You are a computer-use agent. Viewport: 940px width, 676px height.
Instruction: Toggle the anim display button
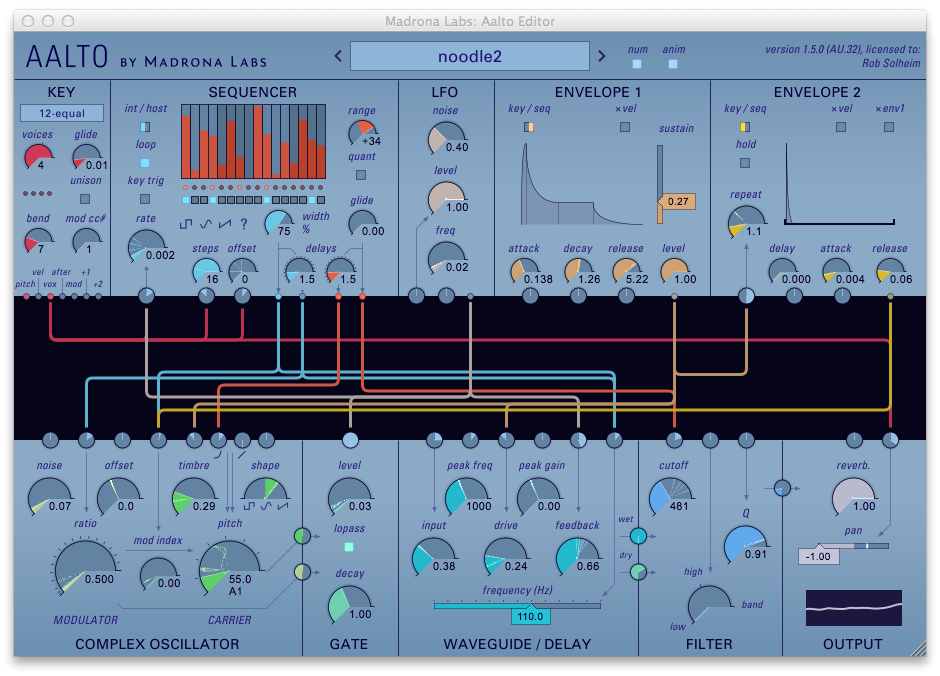click(673, 64)
